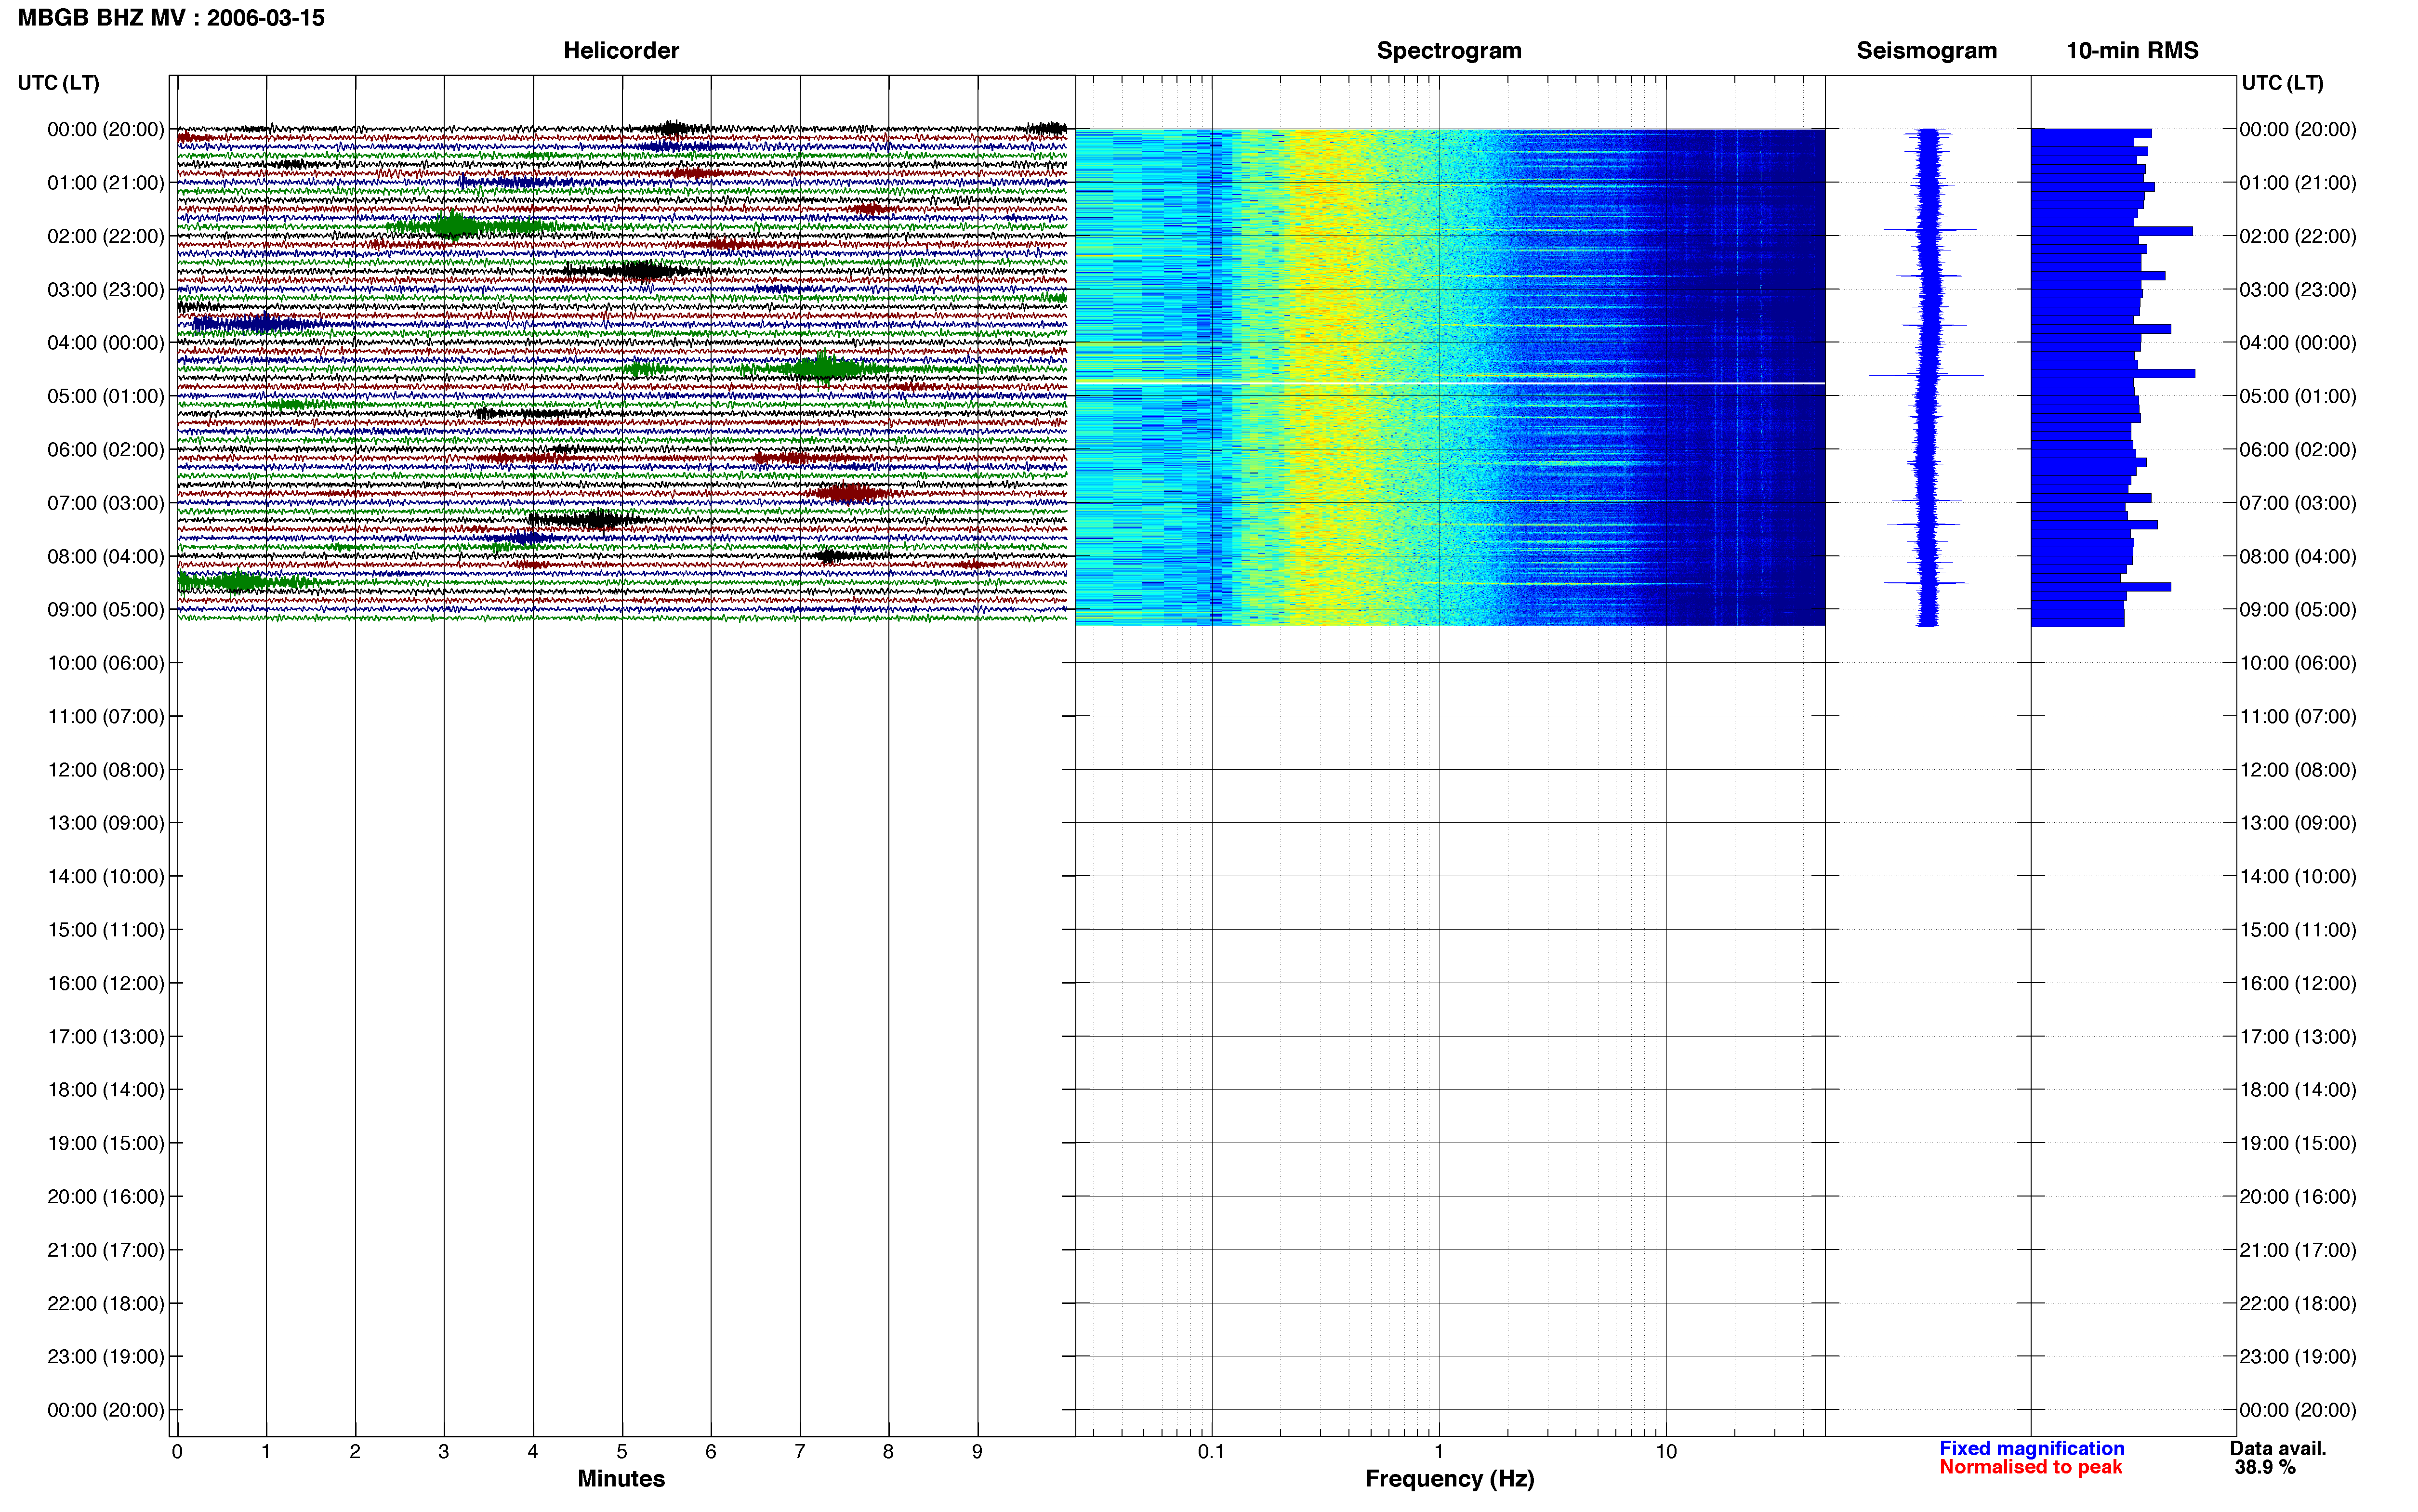The image size is (2418, 1512).
Task: Click the '5' minutes tick label
Action: [622, 1451]
